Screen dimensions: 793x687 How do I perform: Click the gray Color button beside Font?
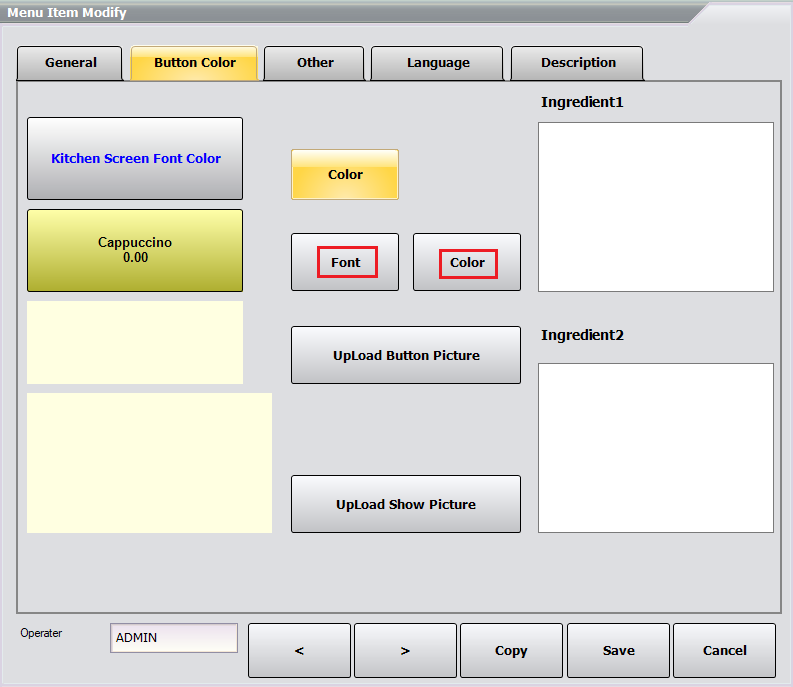[467, 262]
